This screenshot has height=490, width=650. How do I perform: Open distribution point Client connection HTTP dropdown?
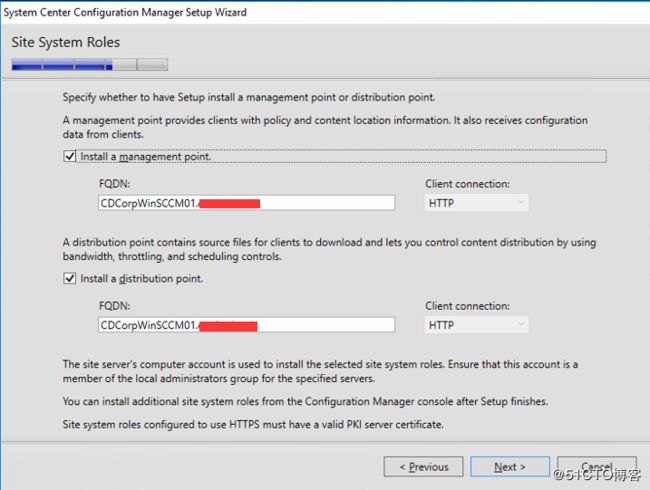pyautogui.click(x=476, y=325)
